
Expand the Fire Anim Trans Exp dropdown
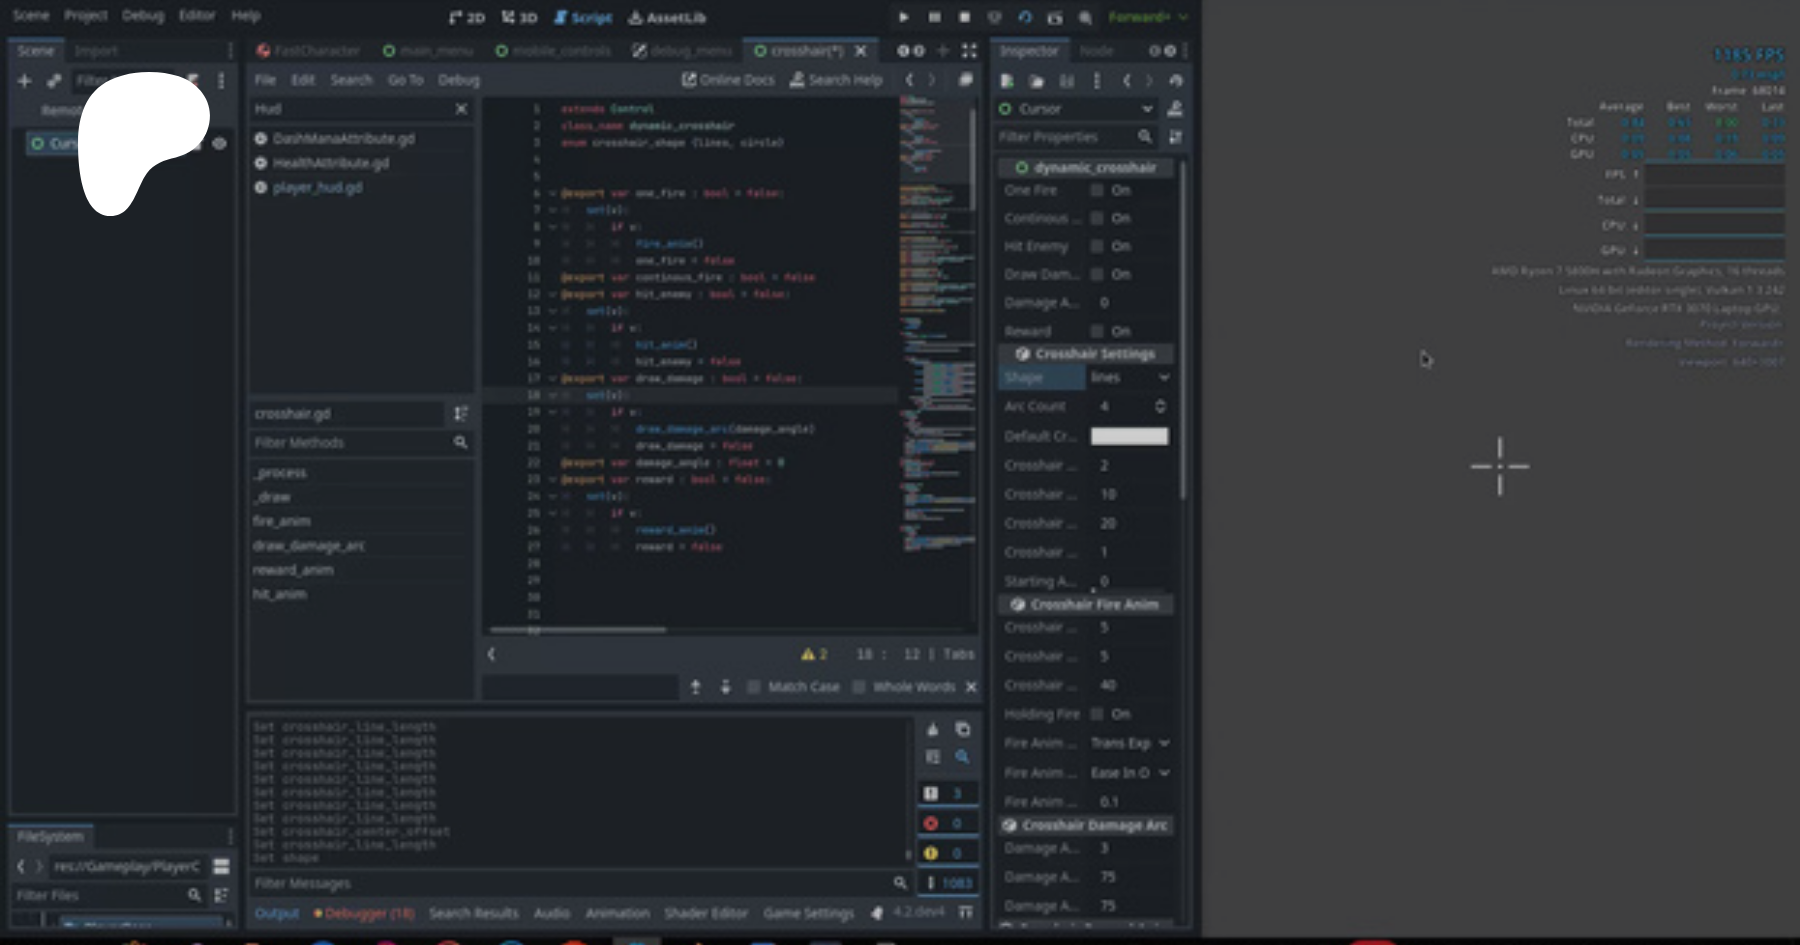tap(1129, 743)
